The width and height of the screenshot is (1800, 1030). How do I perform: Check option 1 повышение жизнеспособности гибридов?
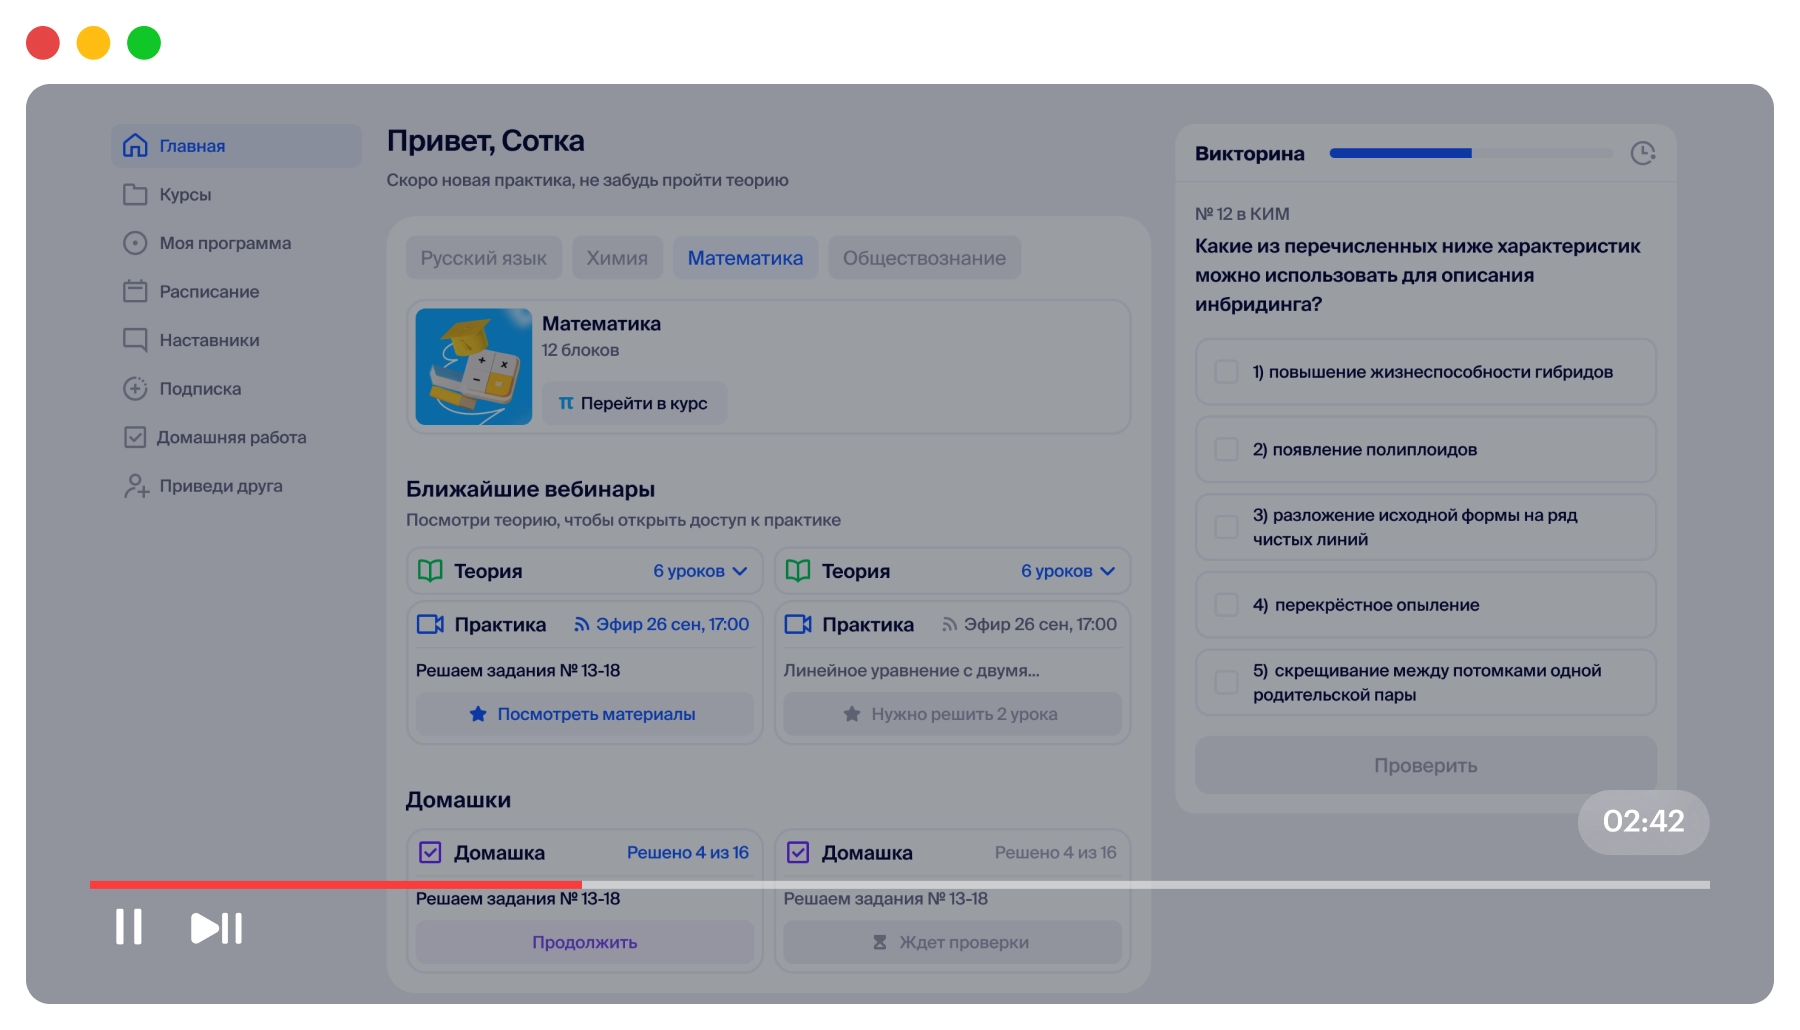1226,372
